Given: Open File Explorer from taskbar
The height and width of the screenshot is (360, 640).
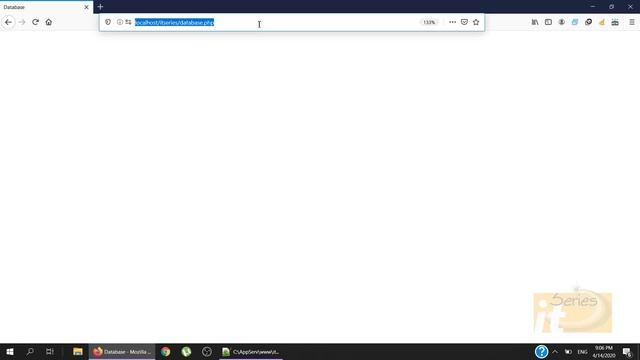Looking at the screenshot, I should tap(78, 351).
